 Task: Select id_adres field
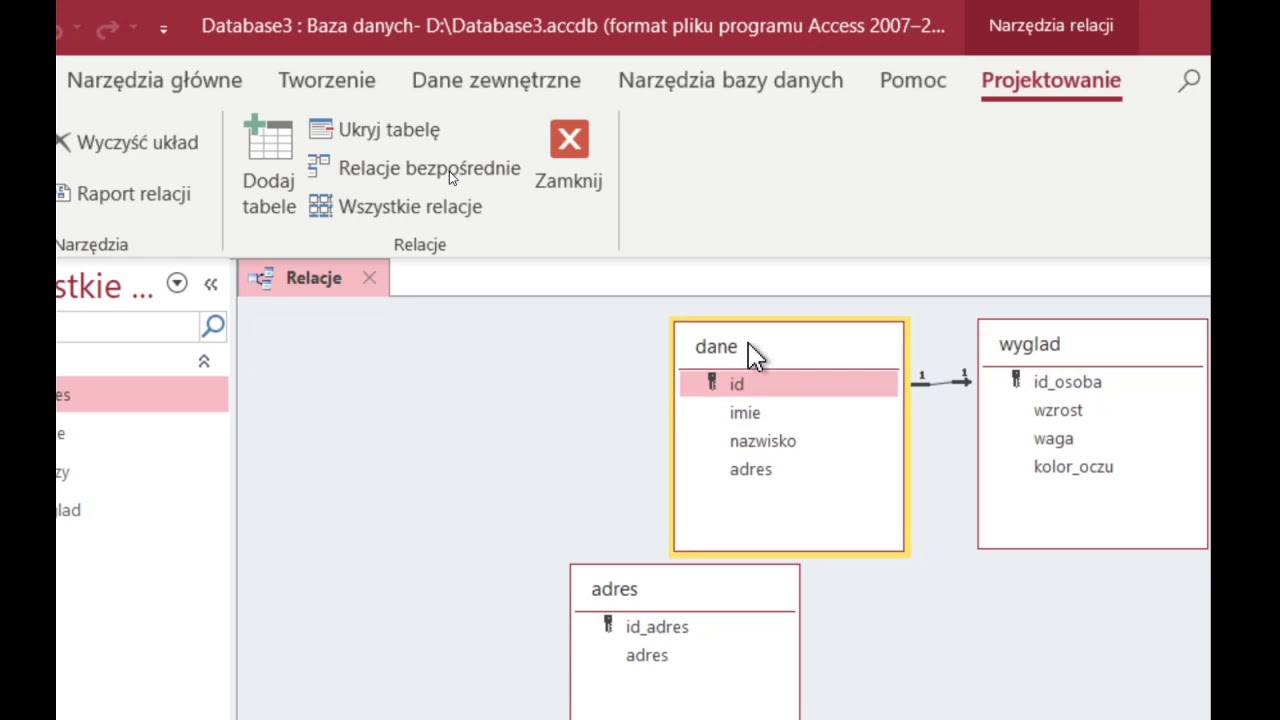click(657, 627)
